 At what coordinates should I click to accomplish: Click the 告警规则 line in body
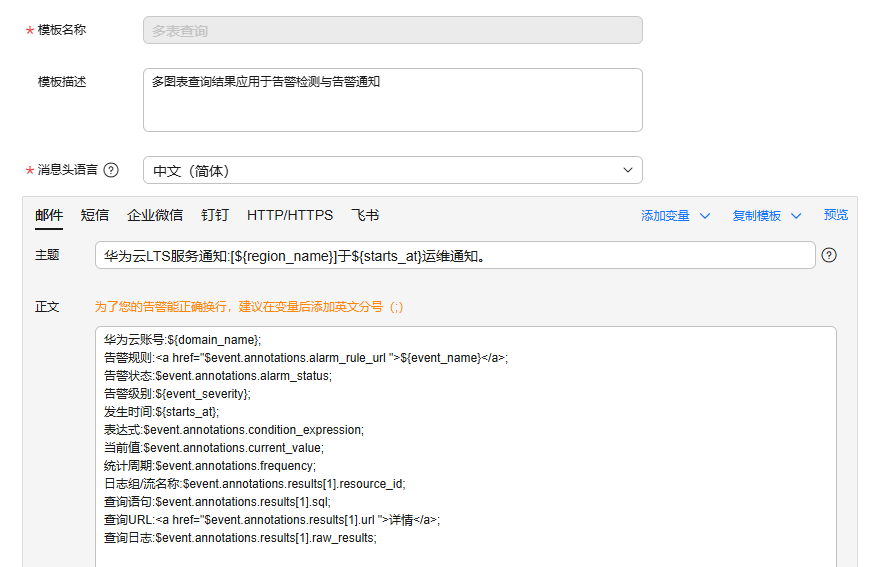(x=306, y=358)
